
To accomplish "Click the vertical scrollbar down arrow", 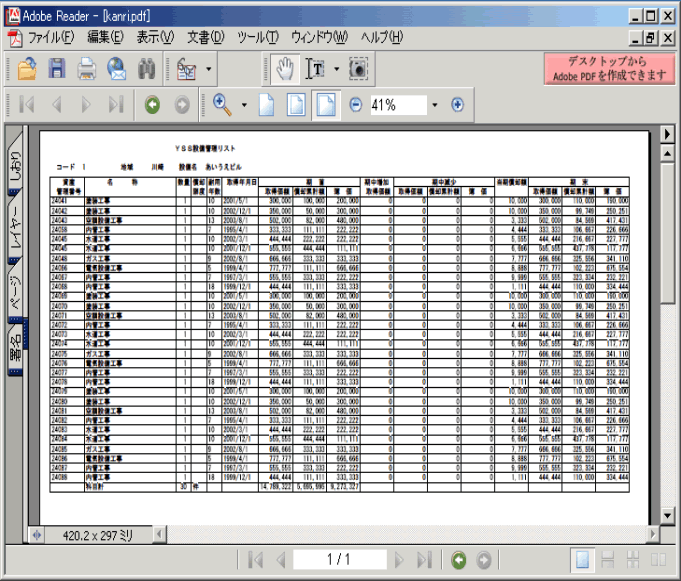I will (x=667, y=516).
